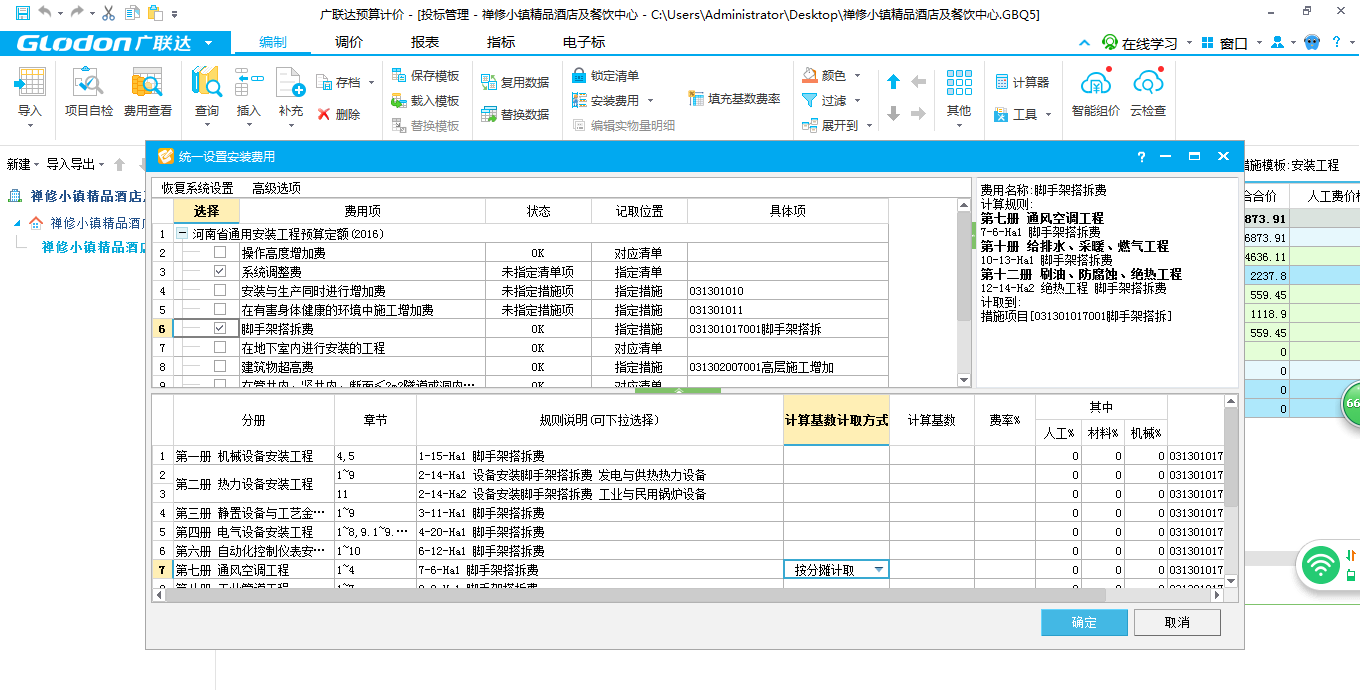Screen dimensions: 1360x690
Task: Check 在有害身体健康的环境中施工增加费 checkbox
Action: (220, 310)
